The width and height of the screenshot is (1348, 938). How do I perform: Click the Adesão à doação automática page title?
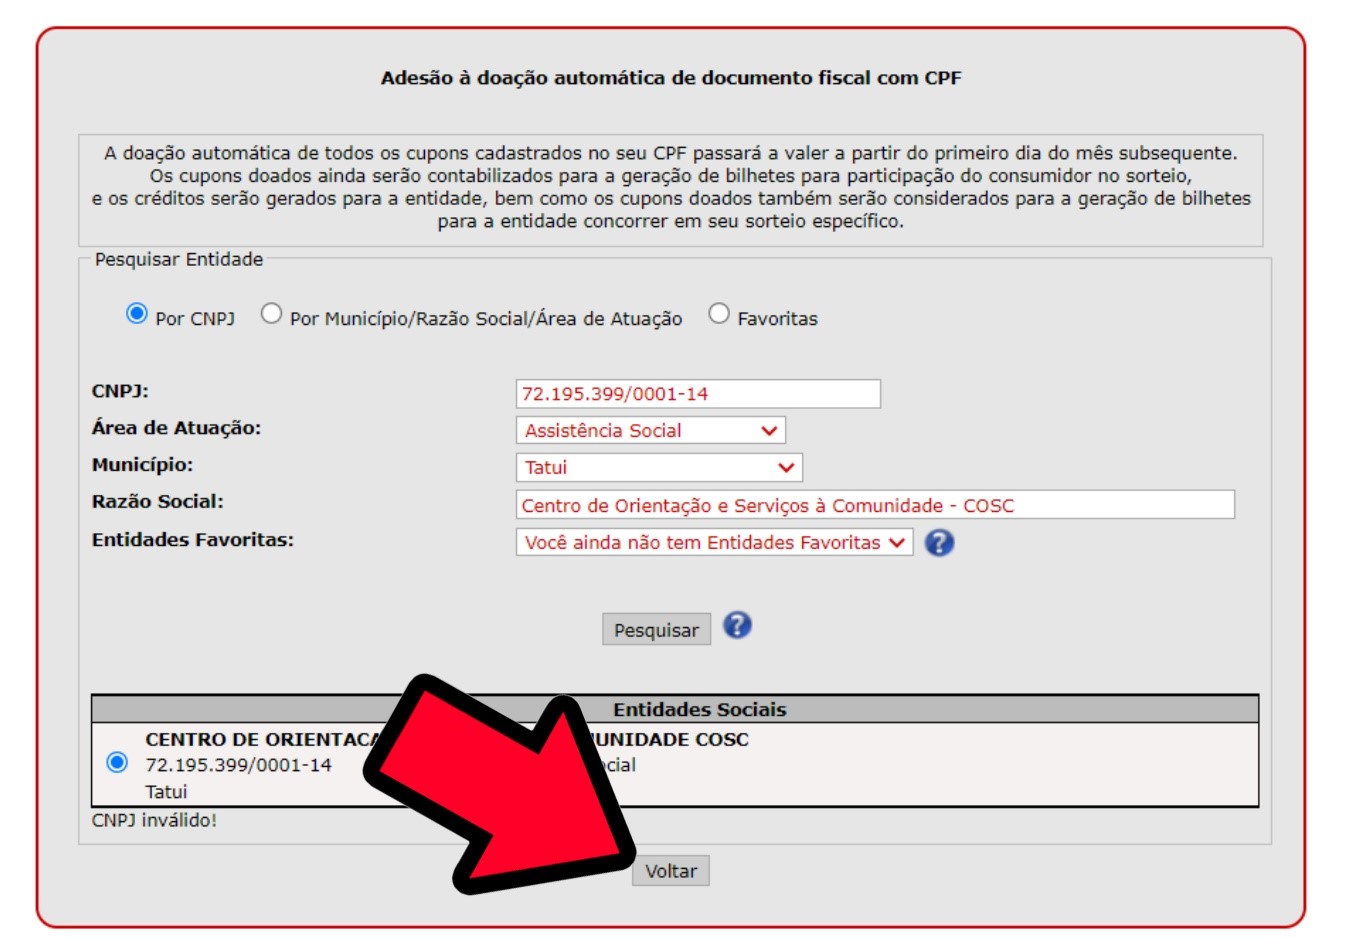pos(671,78)
